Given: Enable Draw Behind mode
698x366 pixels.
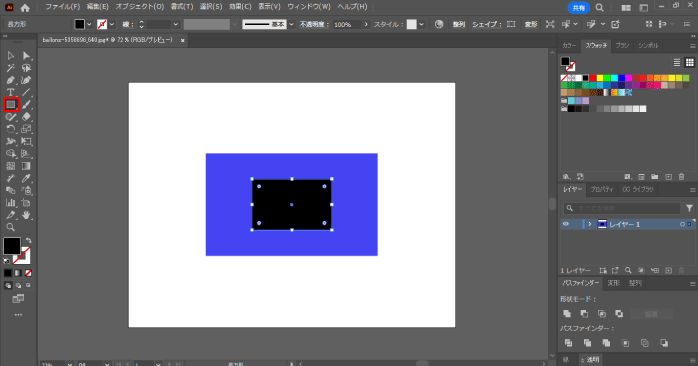Looking at the screenshot, I should (x=18, y=285).
